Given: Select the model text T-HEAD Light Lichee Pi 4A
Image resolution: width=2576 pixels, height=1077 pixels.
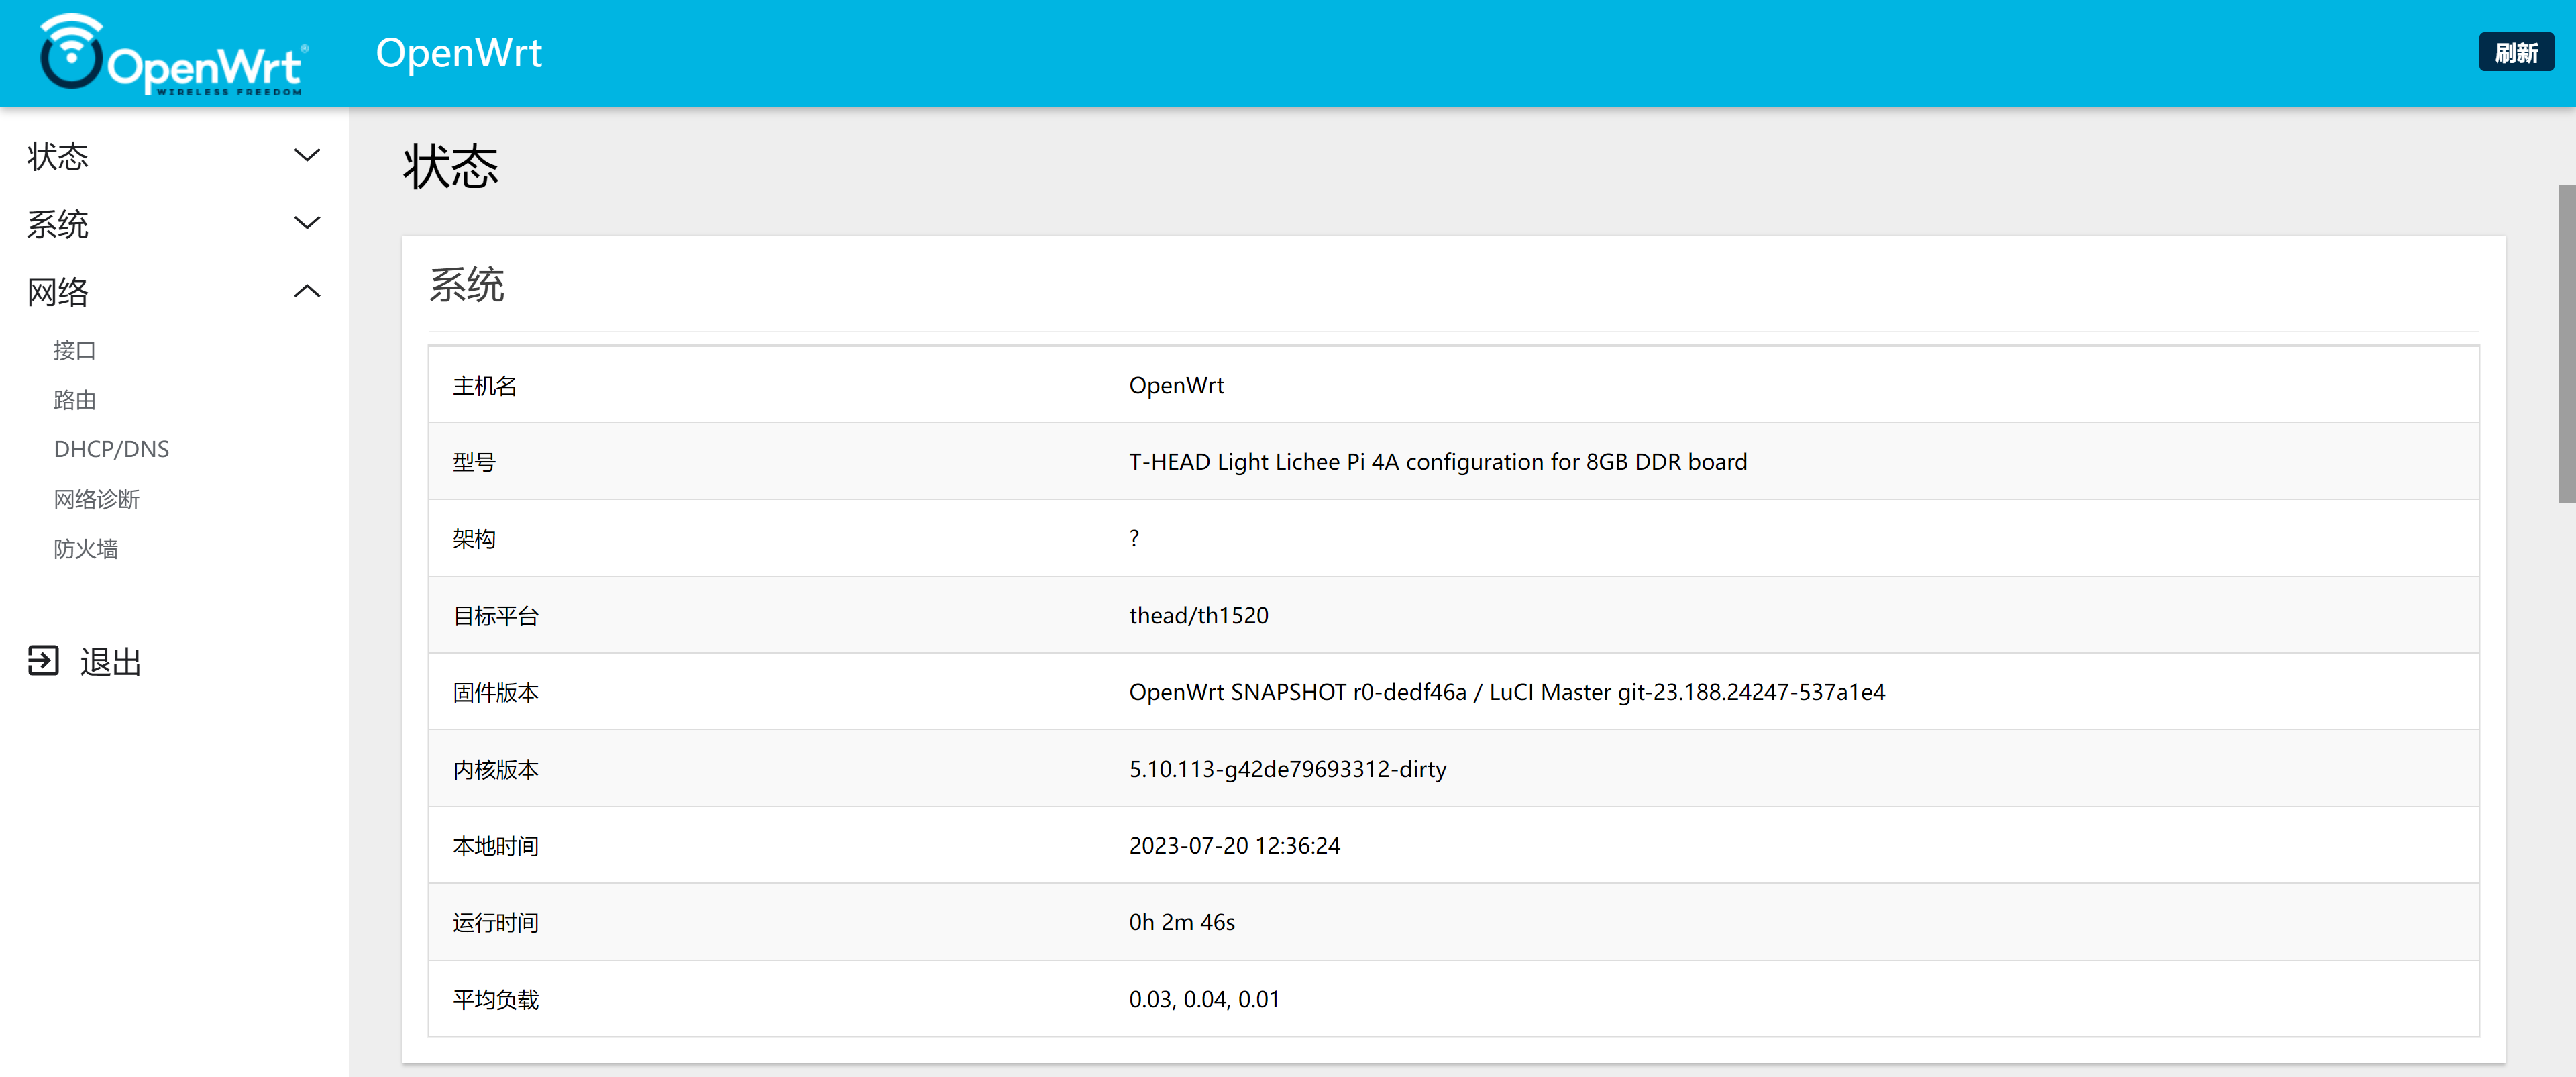Looking at the screenshot, I should [1263, 462].
